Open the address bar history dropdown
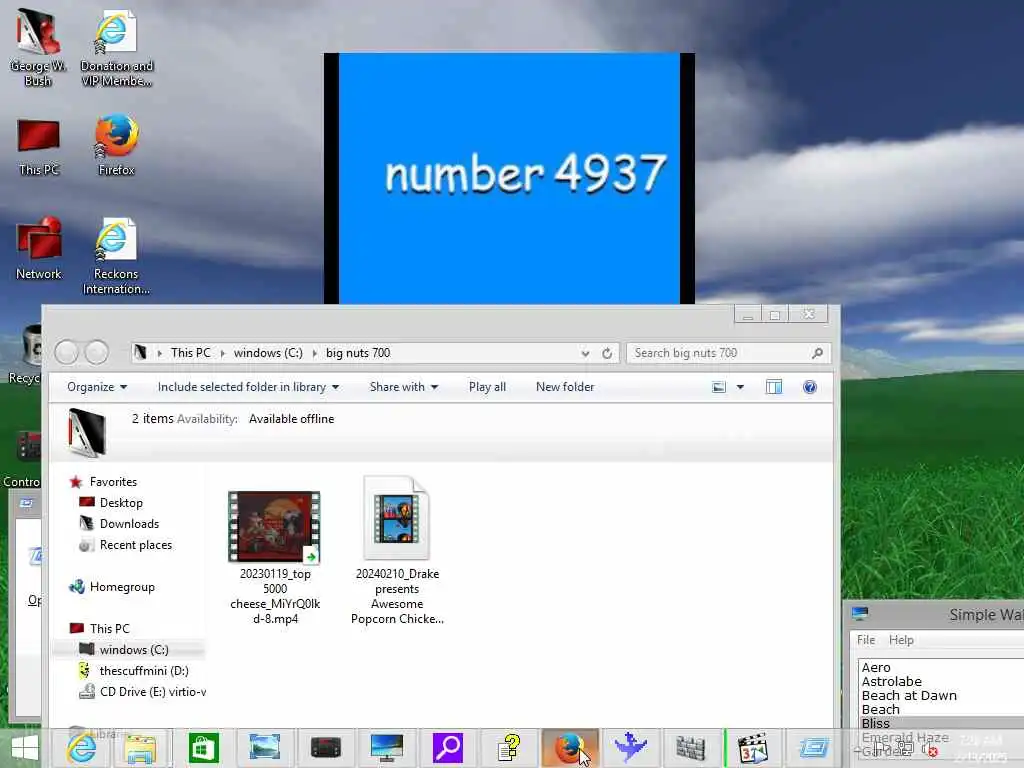This screenshot has height=768, width=1024. pyautogui.click(x=585, y=353)
